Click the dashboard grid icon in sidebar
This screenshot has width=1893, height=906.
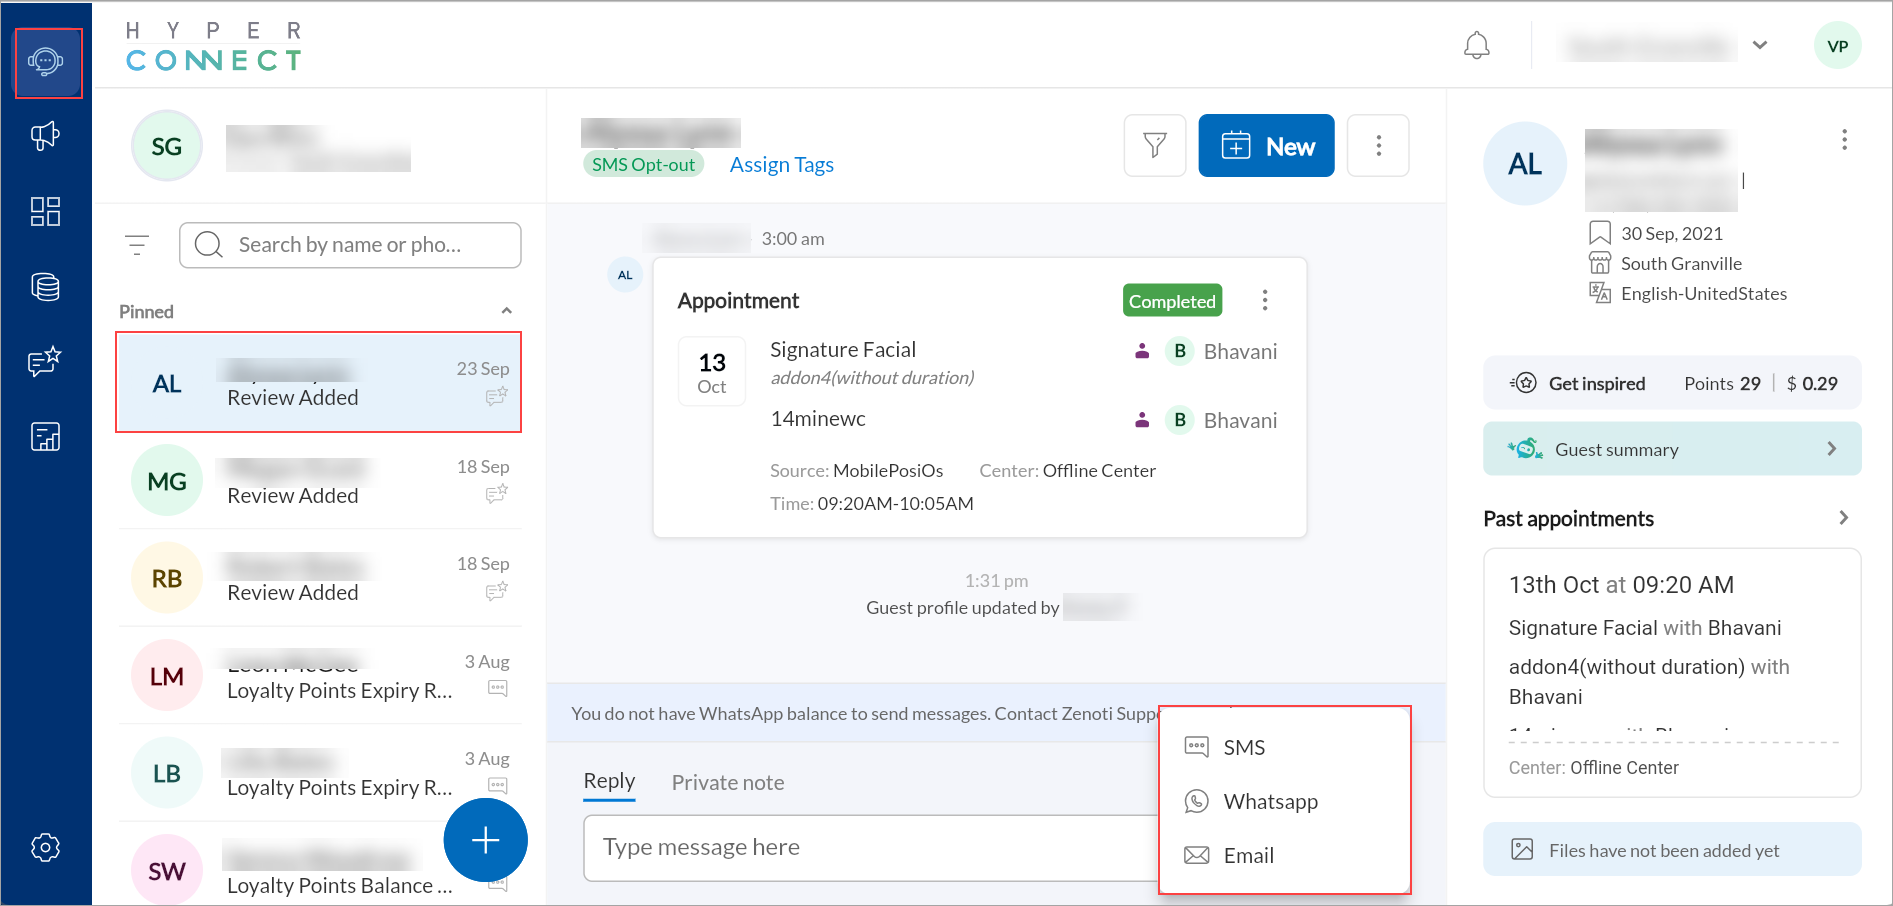pos(45,211)
